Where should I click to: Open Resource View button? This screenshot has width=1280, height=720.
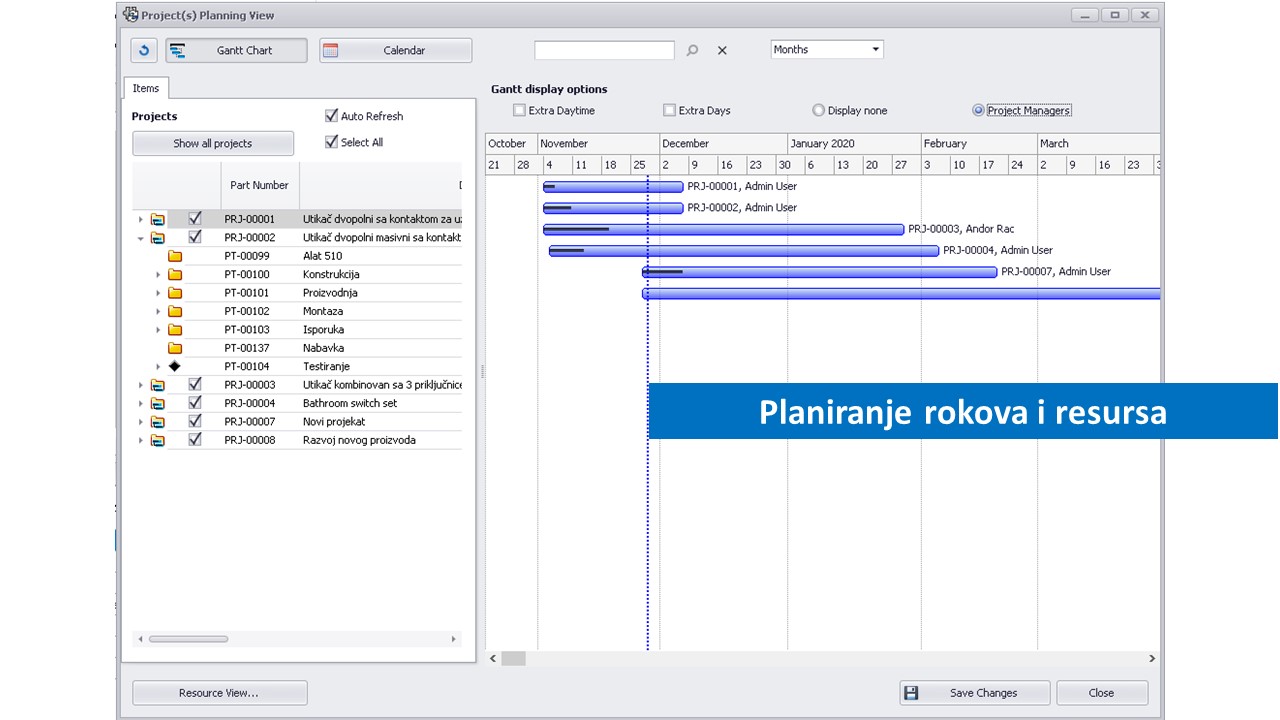click(219, 693)
